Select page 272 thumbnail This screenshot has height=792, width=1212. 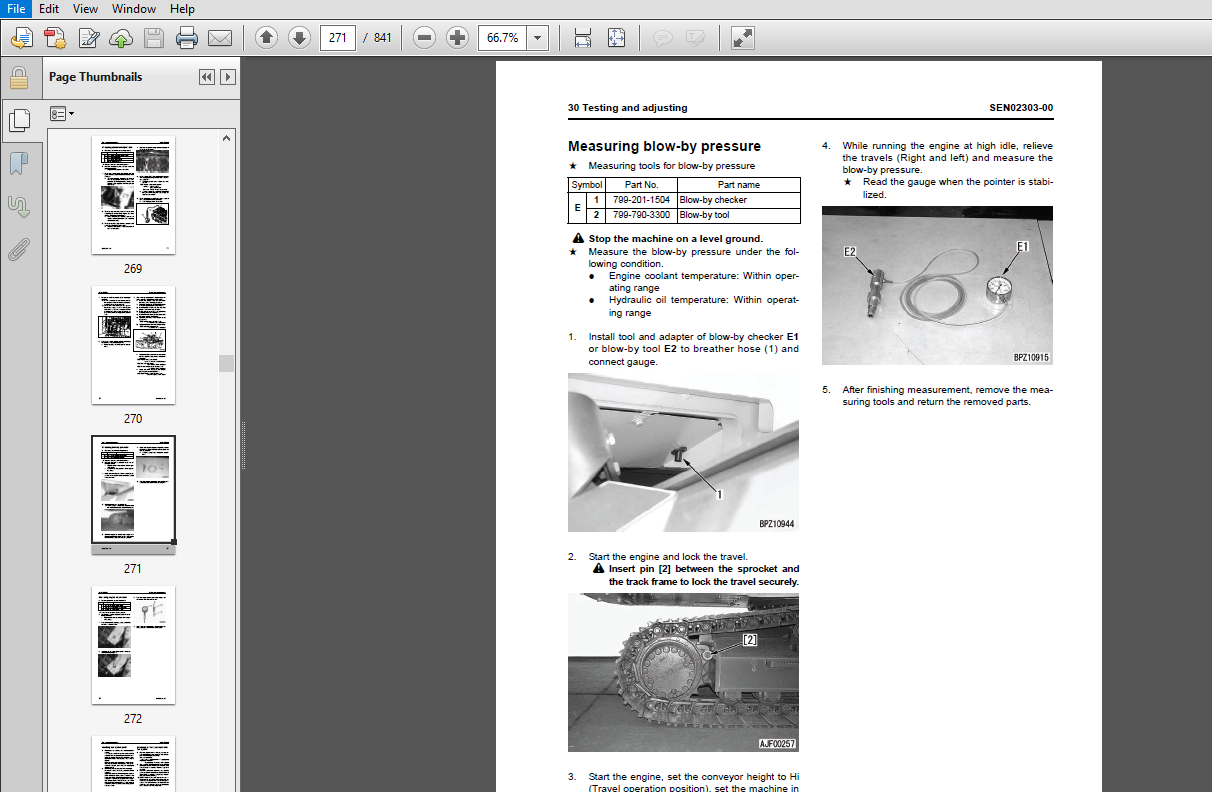coord(133,644)
